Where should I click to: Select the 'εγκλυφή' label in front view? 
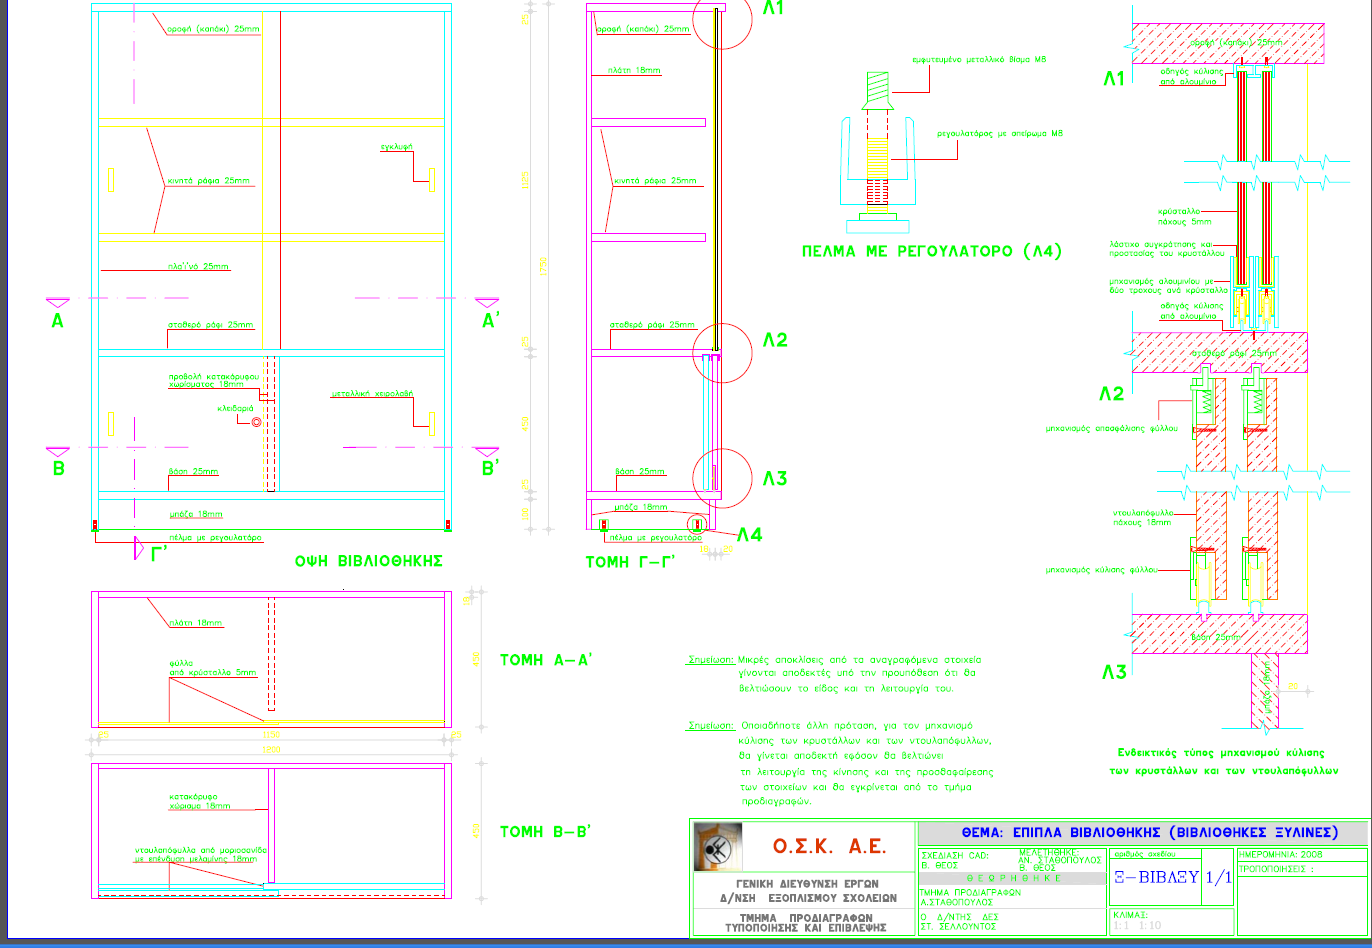(x=396, y=147)
